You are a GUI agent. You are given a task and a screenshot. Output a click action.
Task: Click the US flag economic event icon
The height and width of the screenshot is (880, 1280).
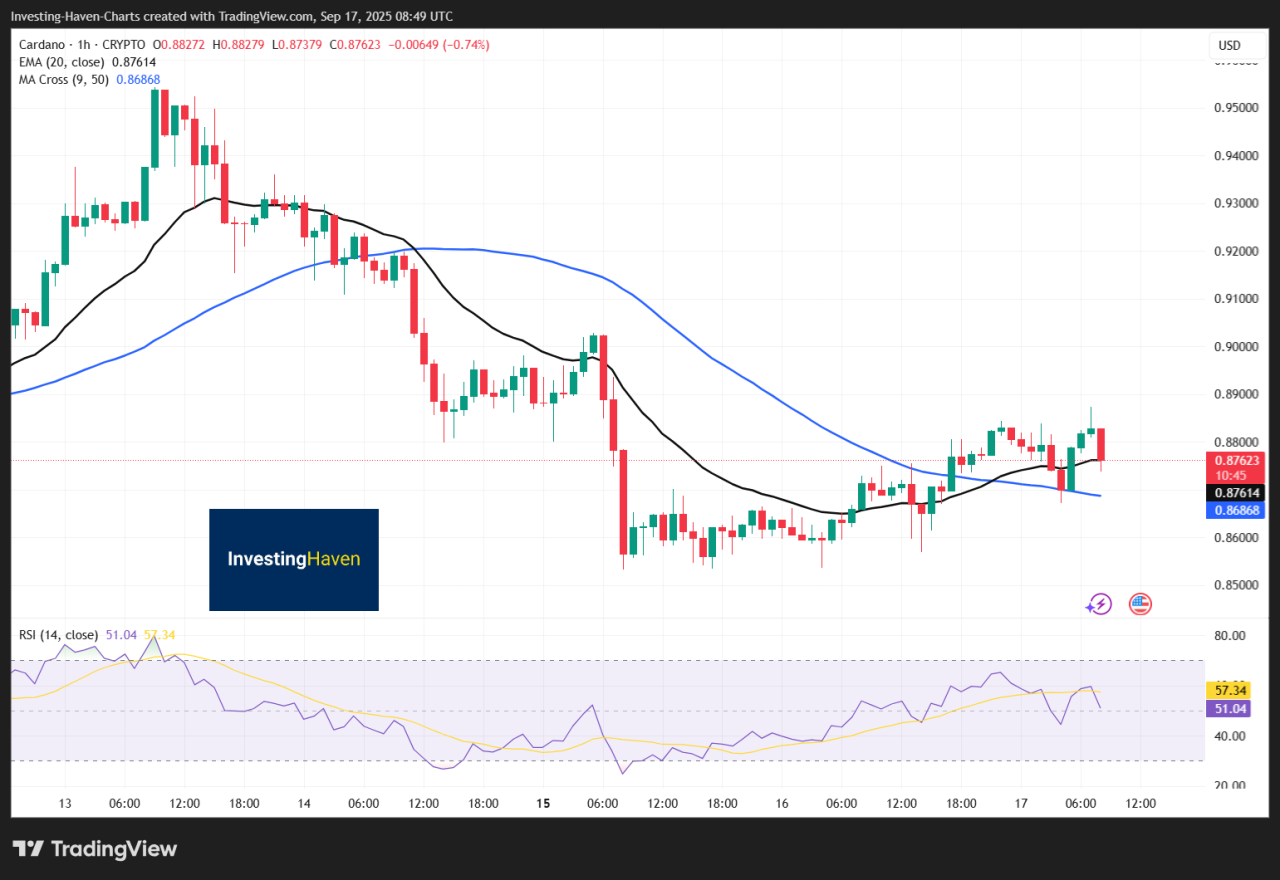pyautogui.click(x=1140, y=603)
